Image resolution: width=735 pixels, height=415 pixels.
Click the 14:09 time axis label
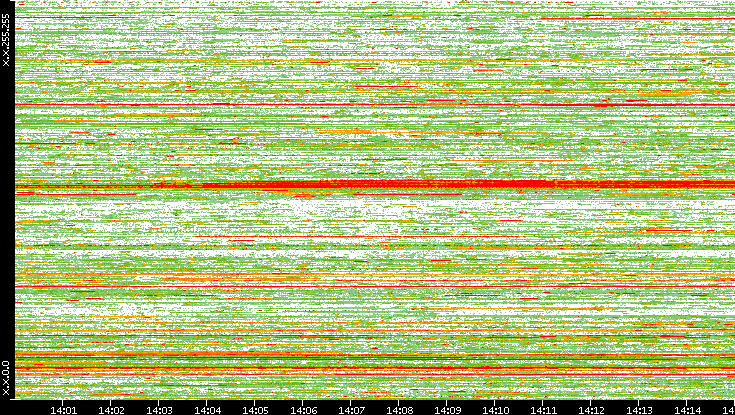(447, 410)
